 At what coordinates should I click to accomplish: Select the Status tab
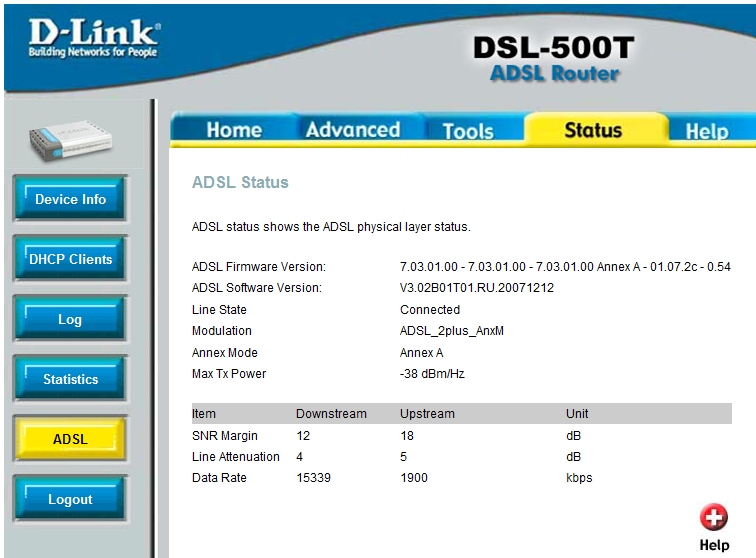[x=593, y=130]
